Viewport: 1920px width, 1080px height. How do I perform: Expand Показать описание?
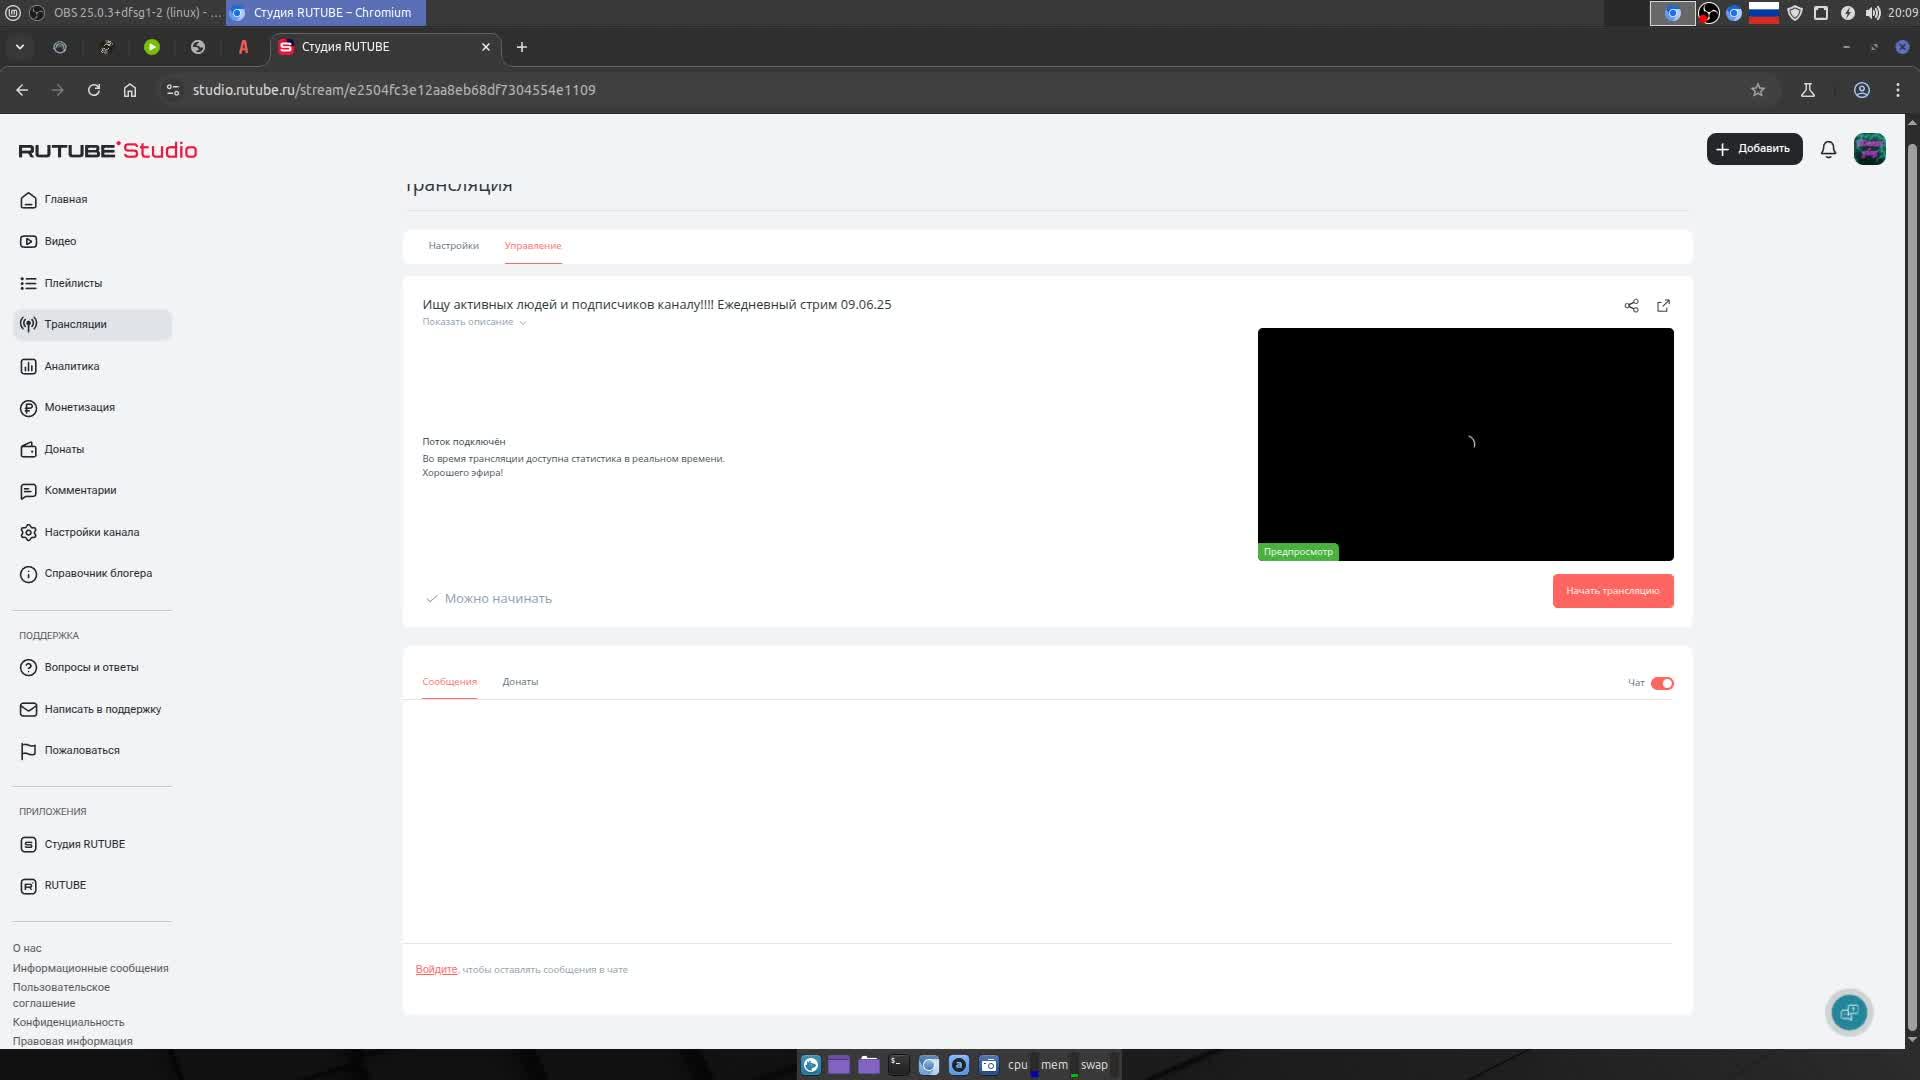point(474,322)
